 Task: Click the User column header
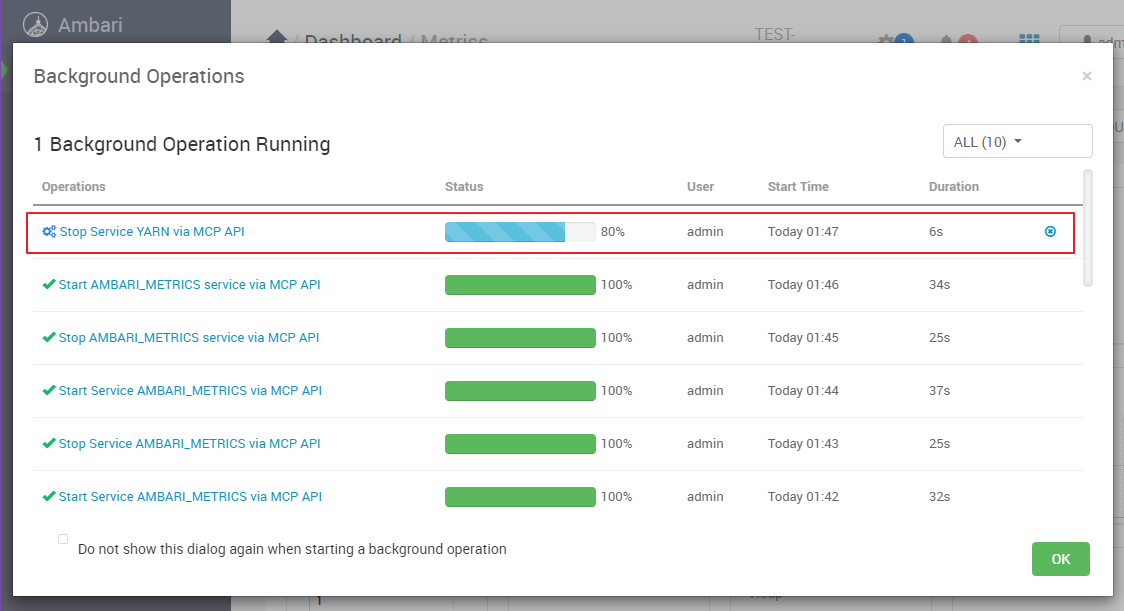pyautogui.click(x=700, y=186)
